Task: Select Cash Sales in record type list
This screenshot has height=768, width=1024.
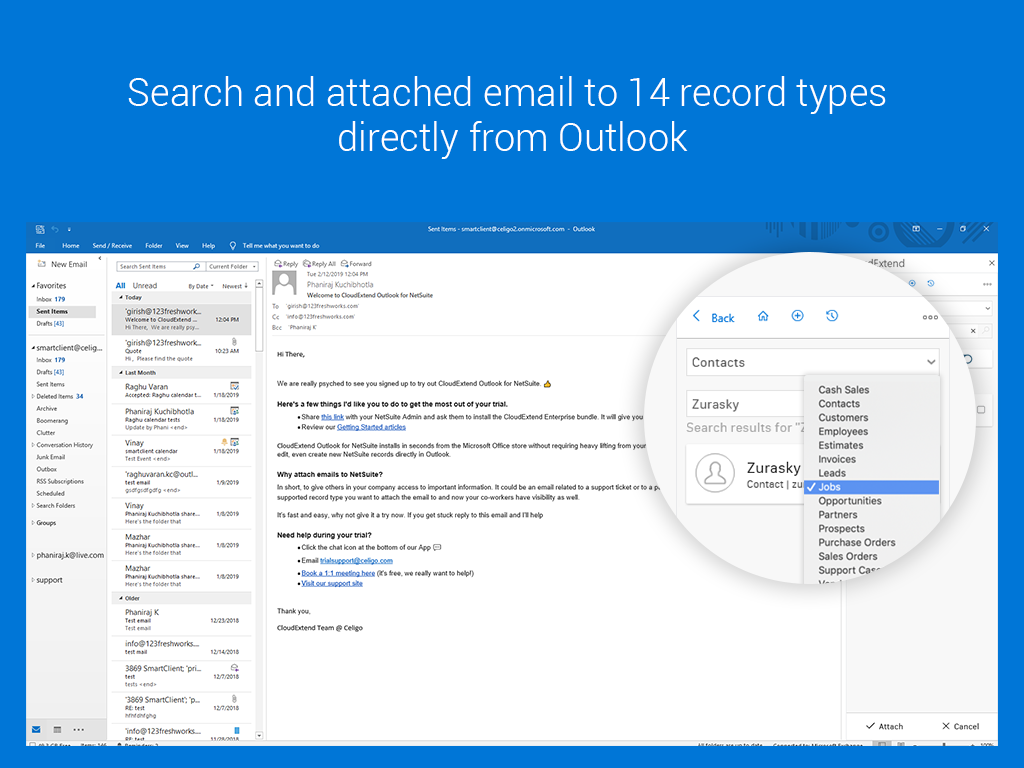Action: point(843,389)
